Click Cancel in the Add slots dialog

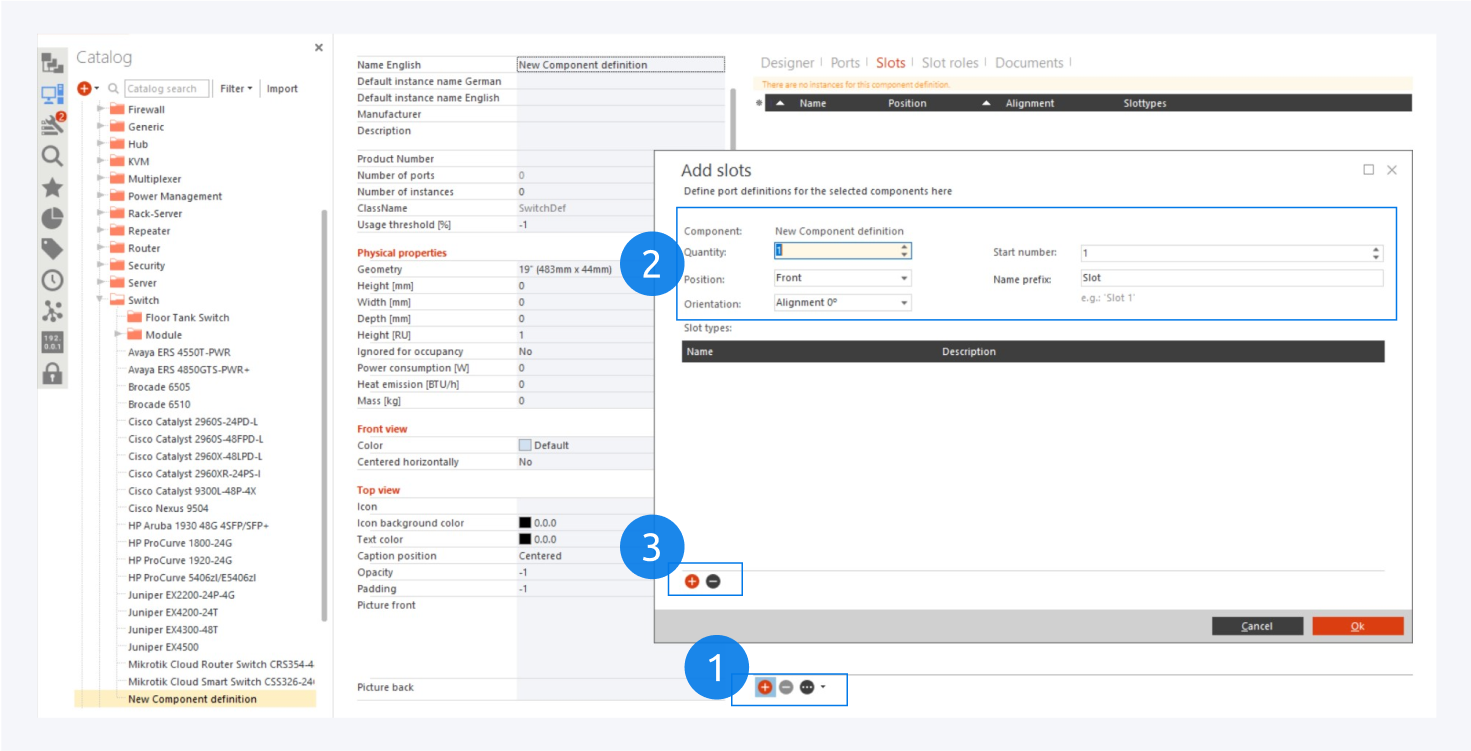(x=1257, y=626)
